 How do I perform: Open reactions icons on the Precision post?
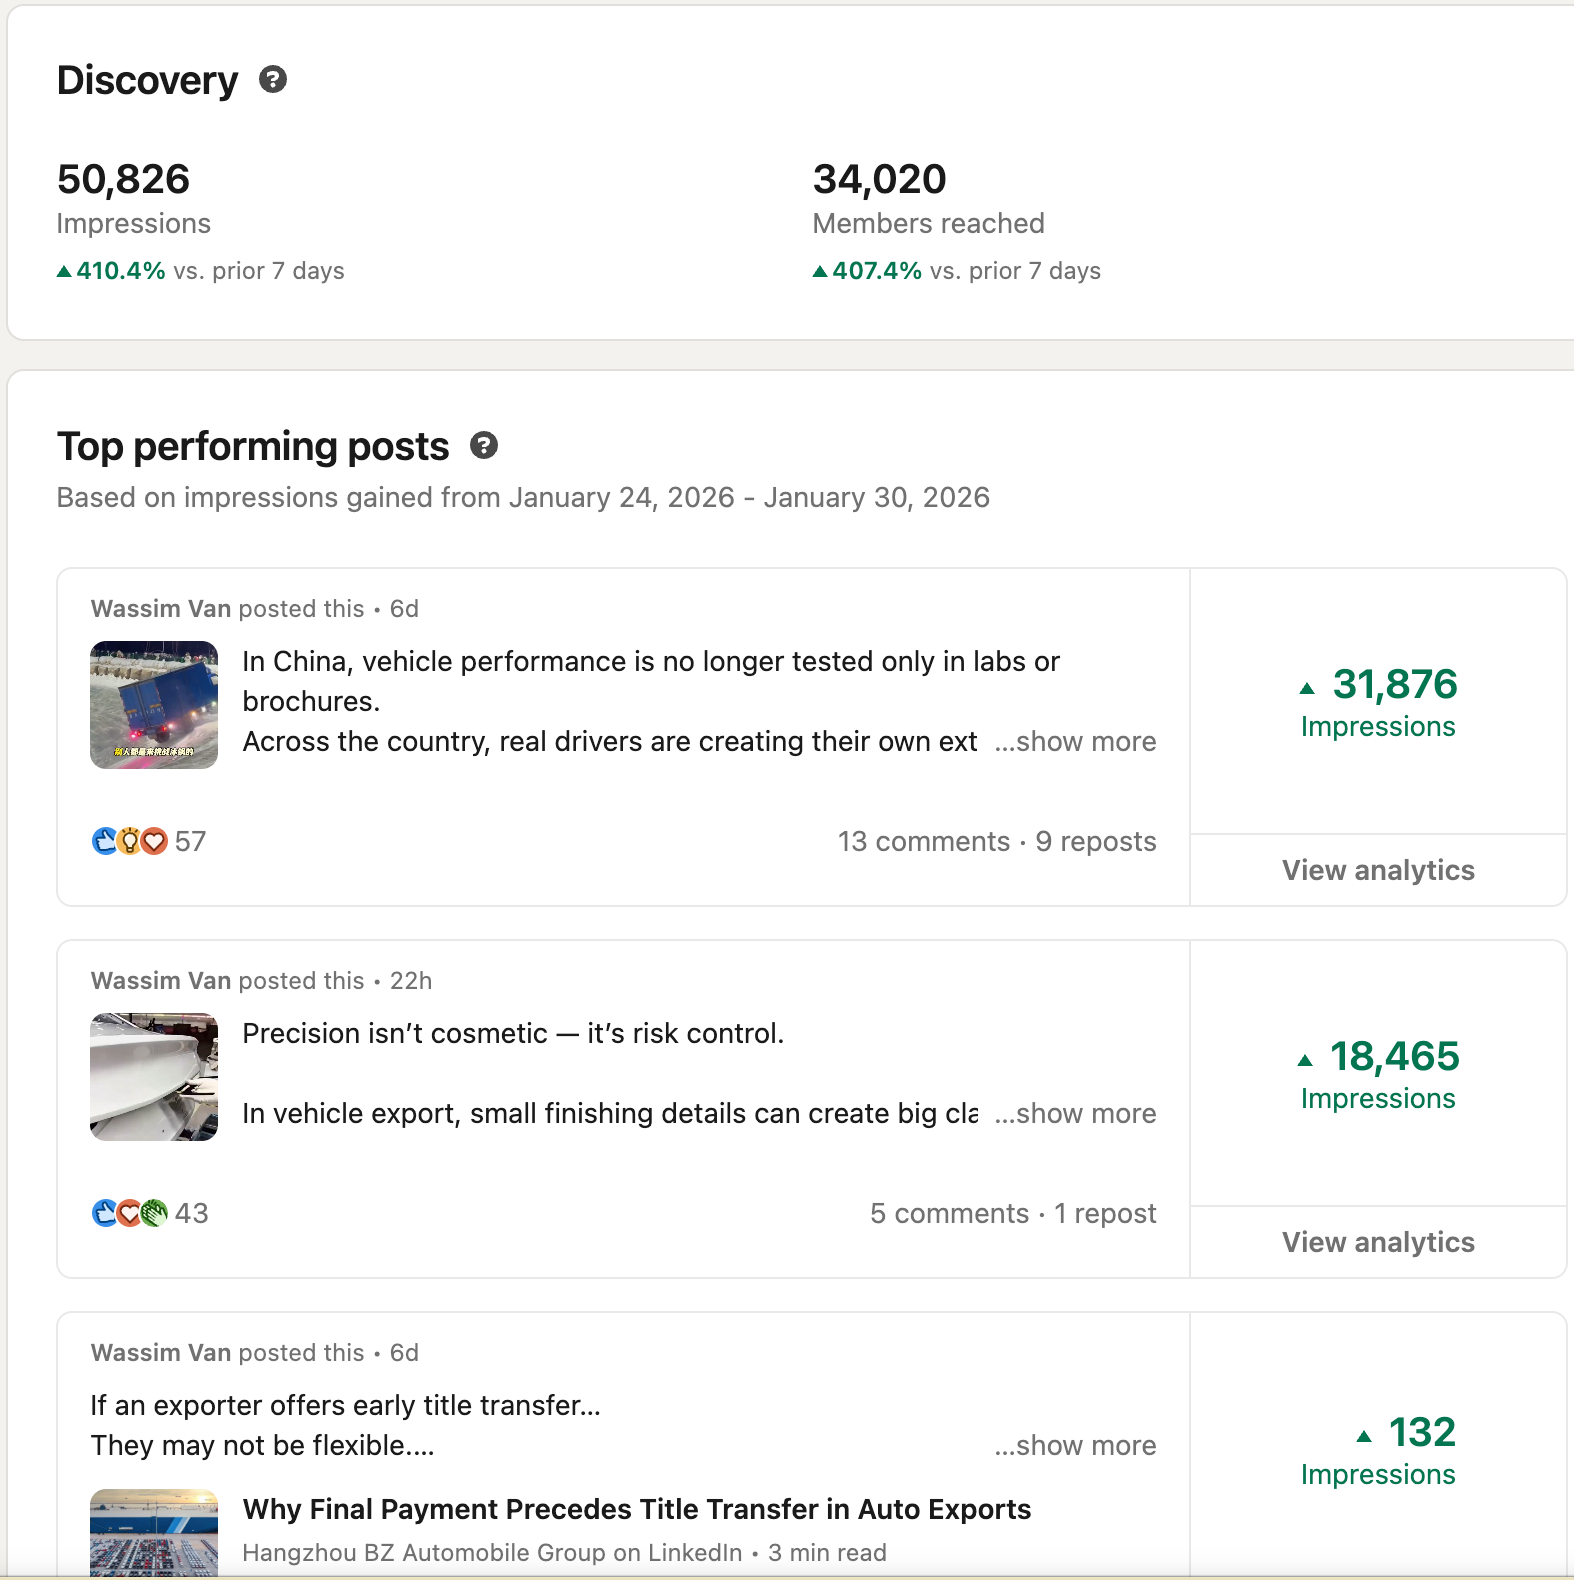(130, 1213)
